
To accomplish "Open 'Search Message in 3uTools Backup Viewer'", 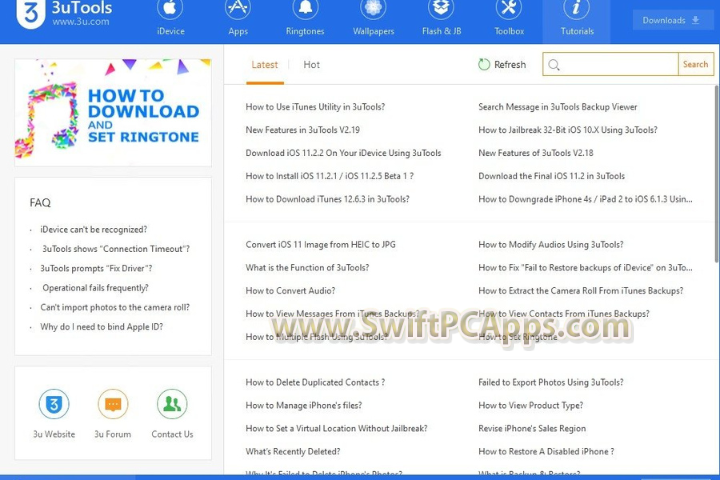I will coord(557,107).
